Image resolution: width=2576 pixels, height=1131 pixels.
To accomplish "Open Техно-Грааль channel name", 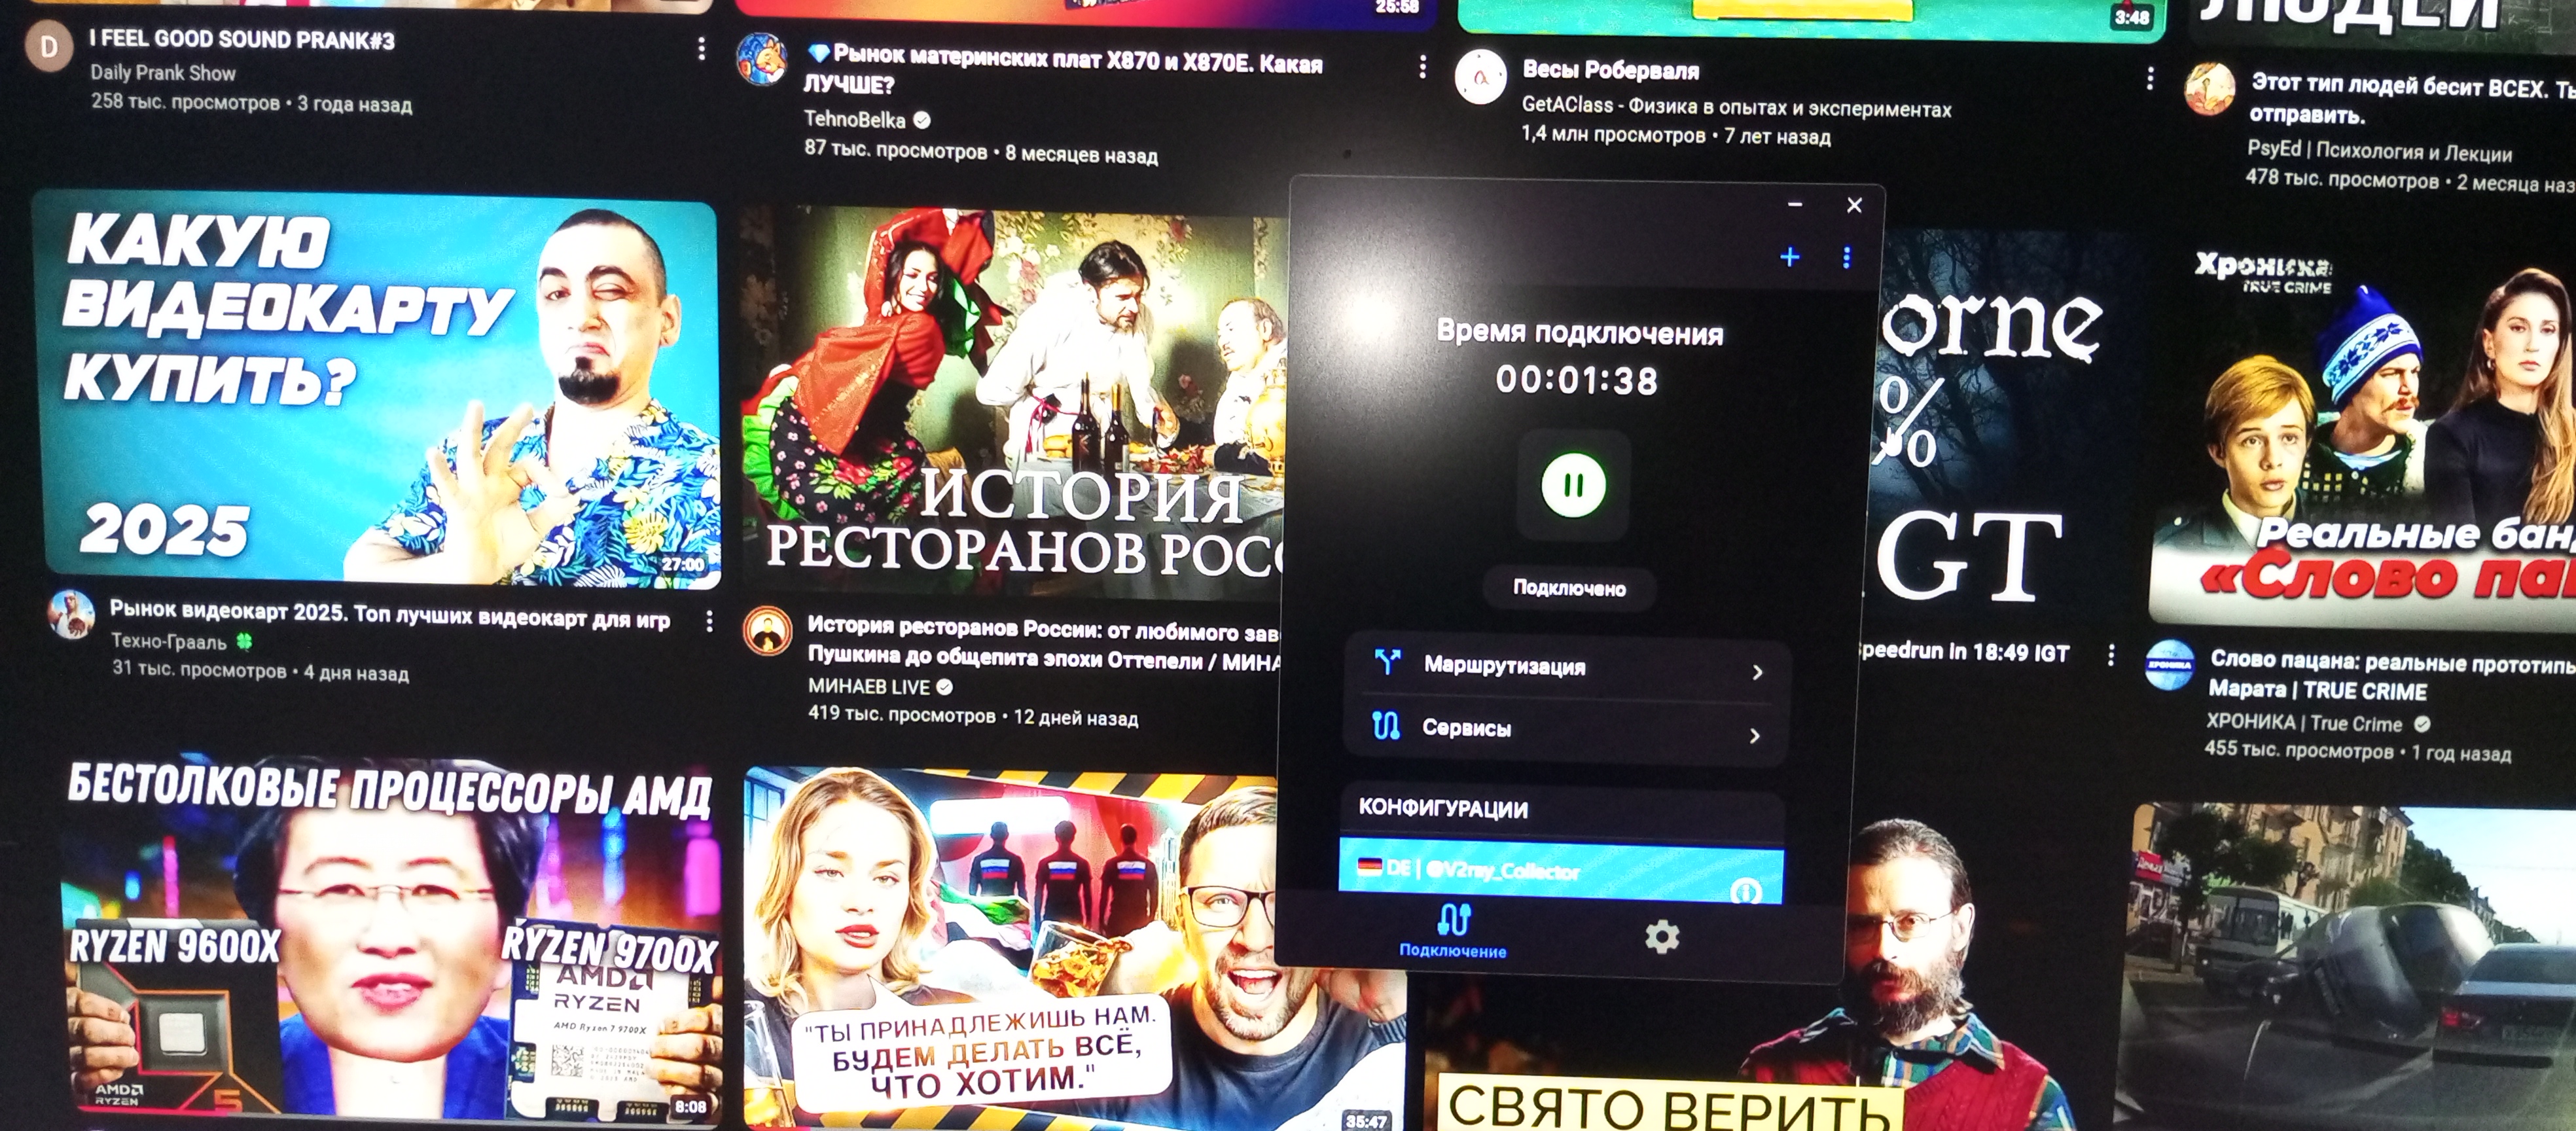I will [x=168, y=641].
